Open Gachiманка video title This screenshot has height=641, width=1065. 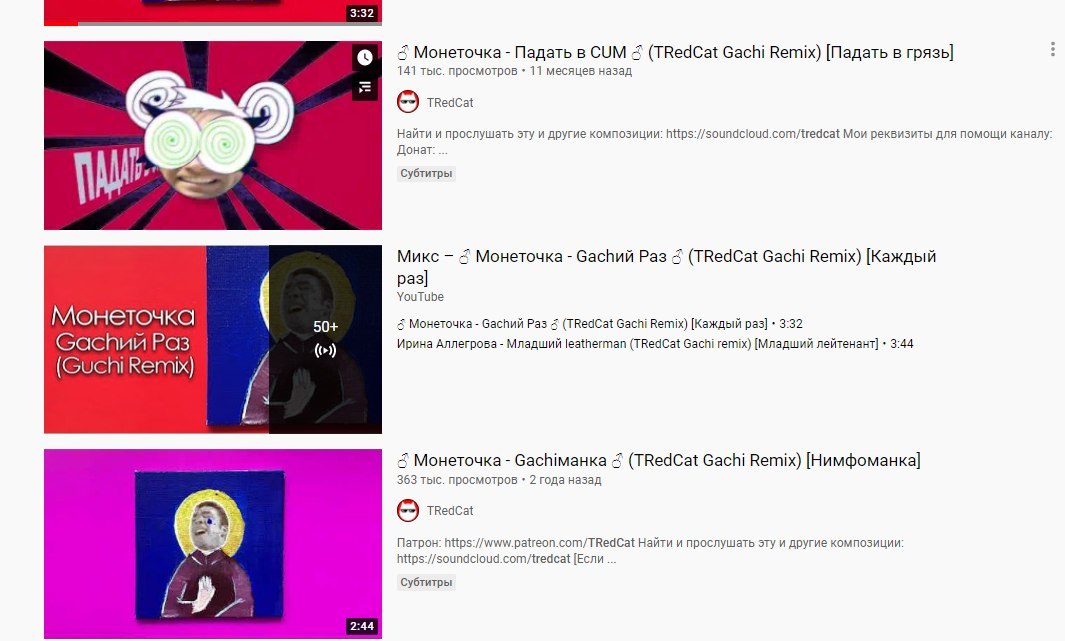[659, 460]
